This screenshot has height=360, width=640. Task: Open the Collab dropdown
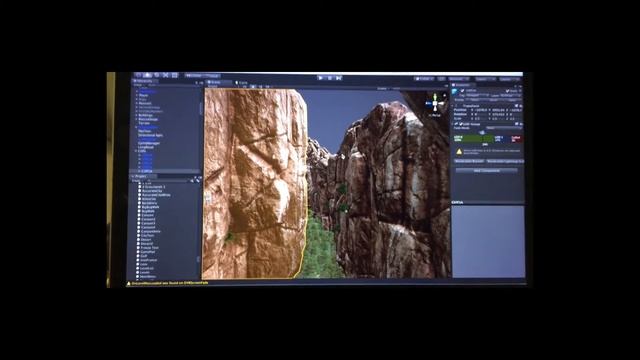point(424,78)
